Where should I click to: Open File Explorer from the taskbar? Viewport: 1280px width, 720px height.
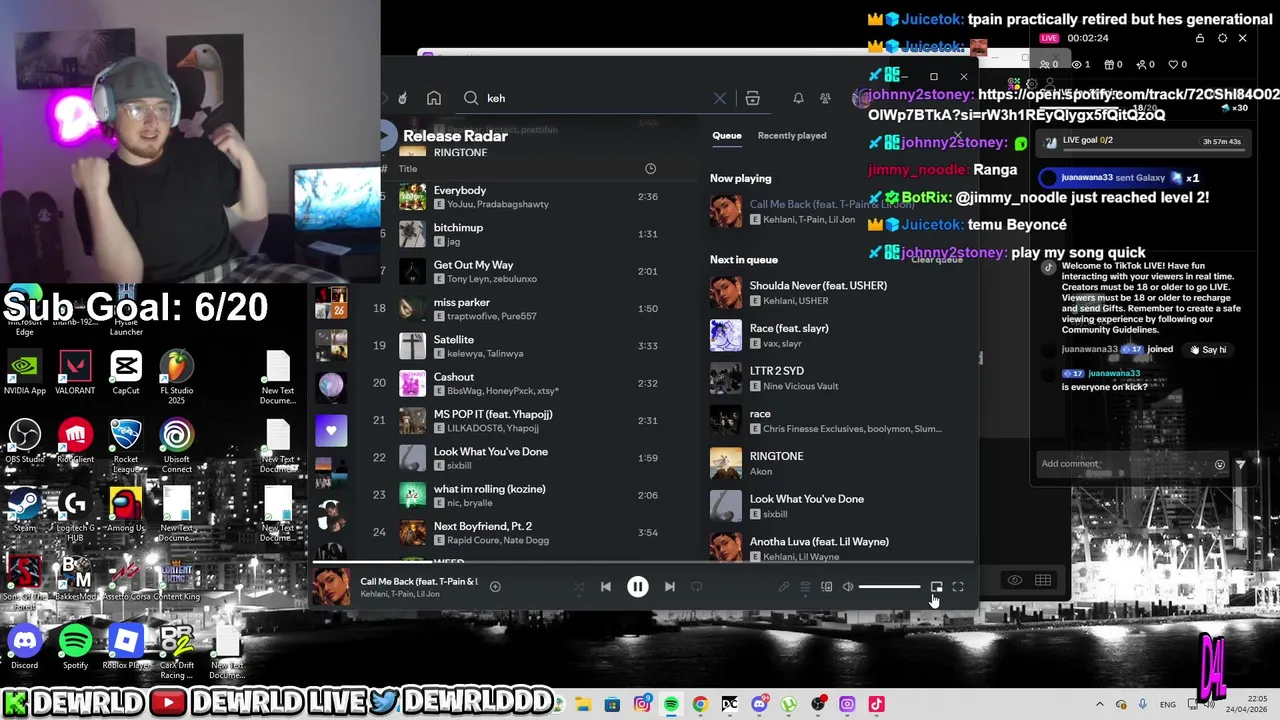583,704
